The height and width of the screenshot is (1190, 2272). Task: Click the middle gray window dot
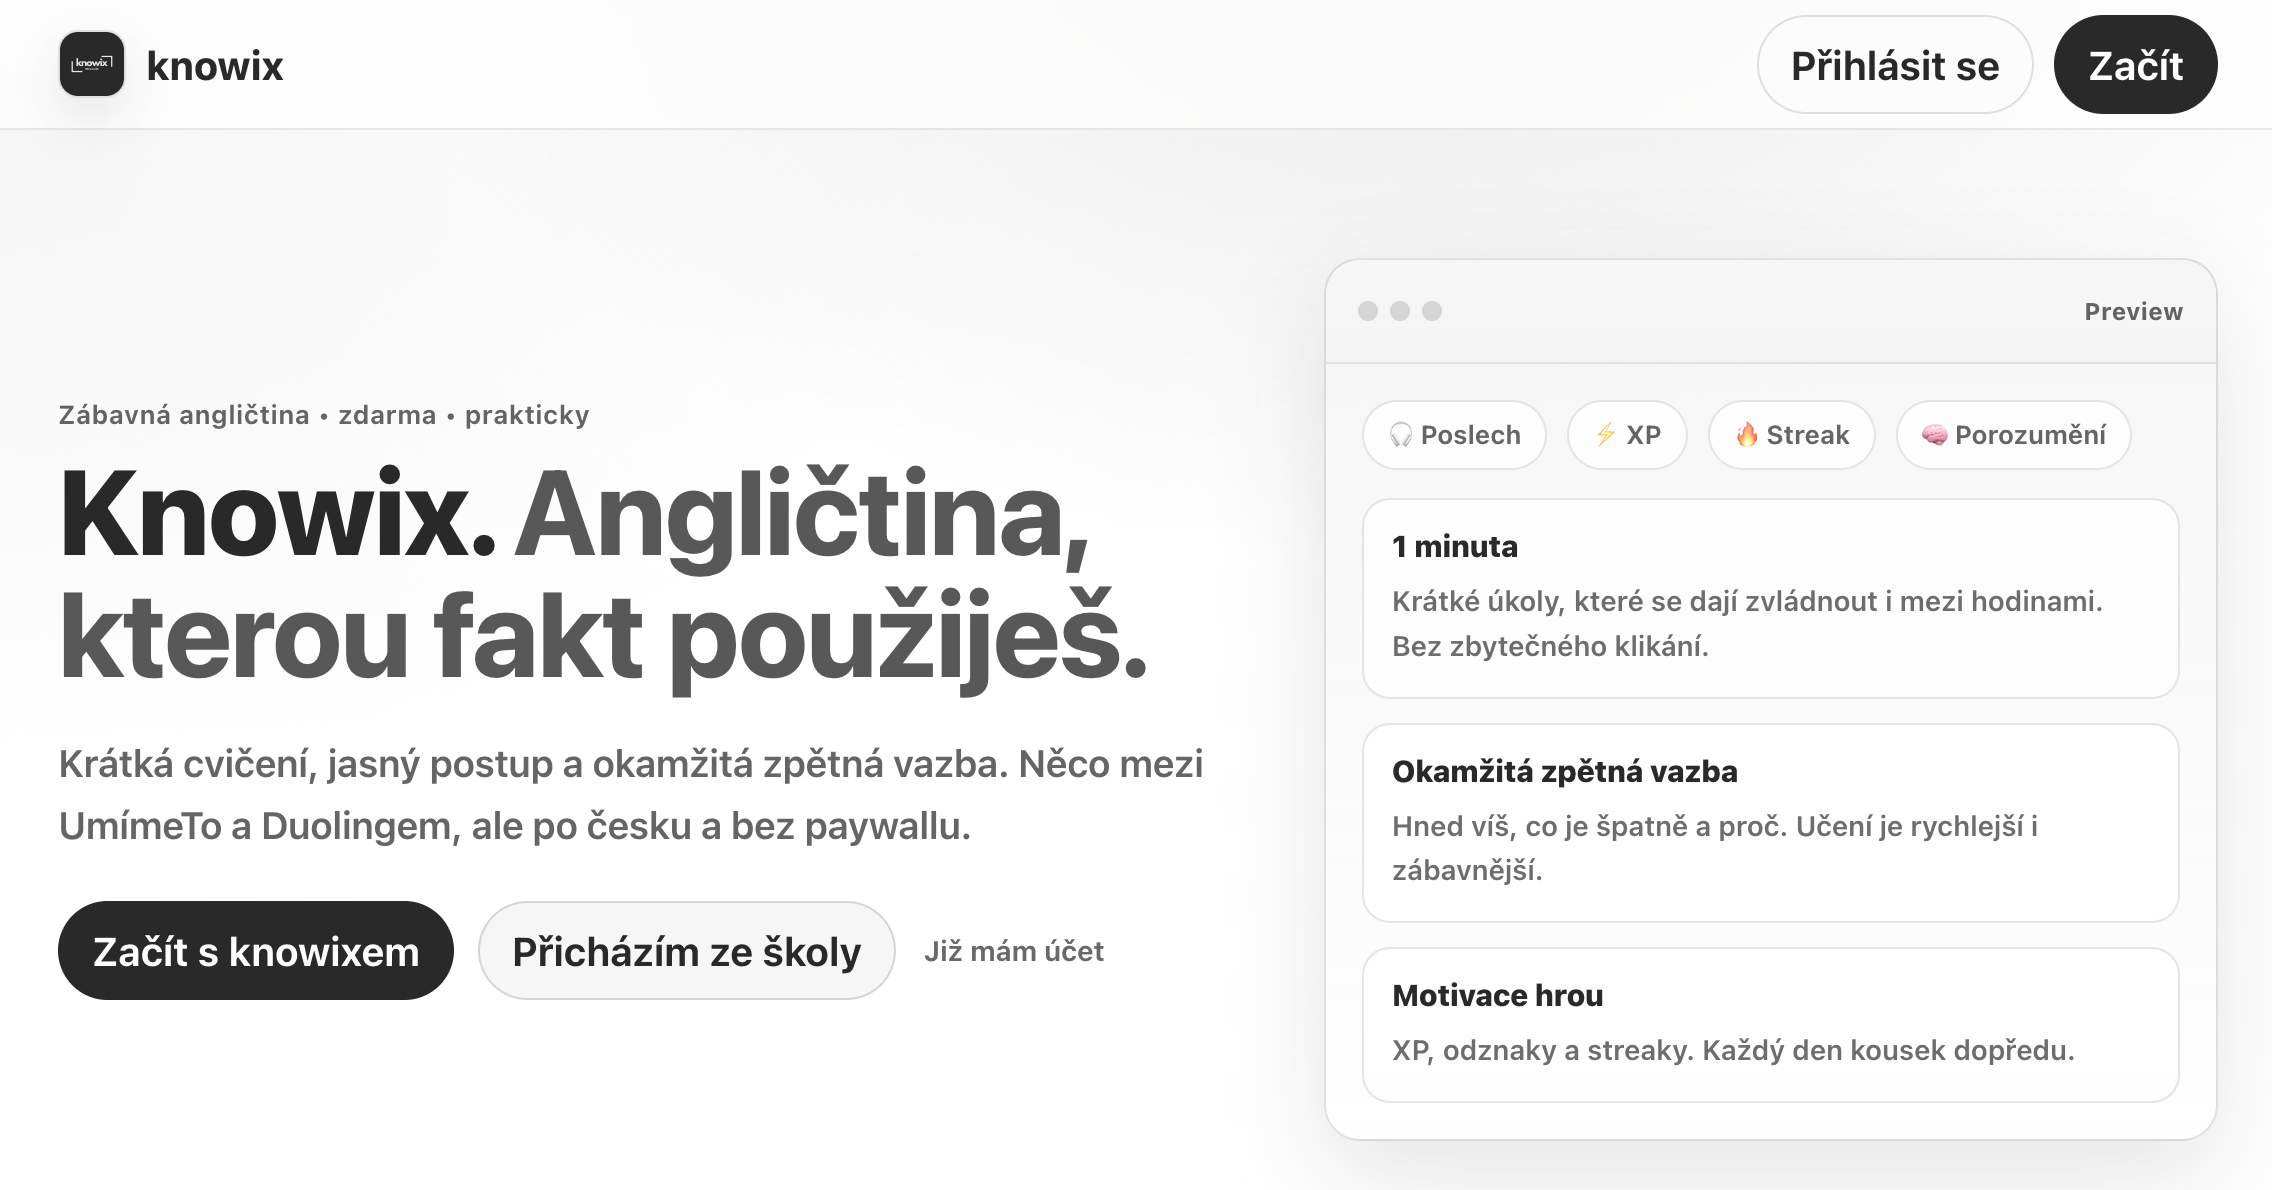click(1400, 311)
